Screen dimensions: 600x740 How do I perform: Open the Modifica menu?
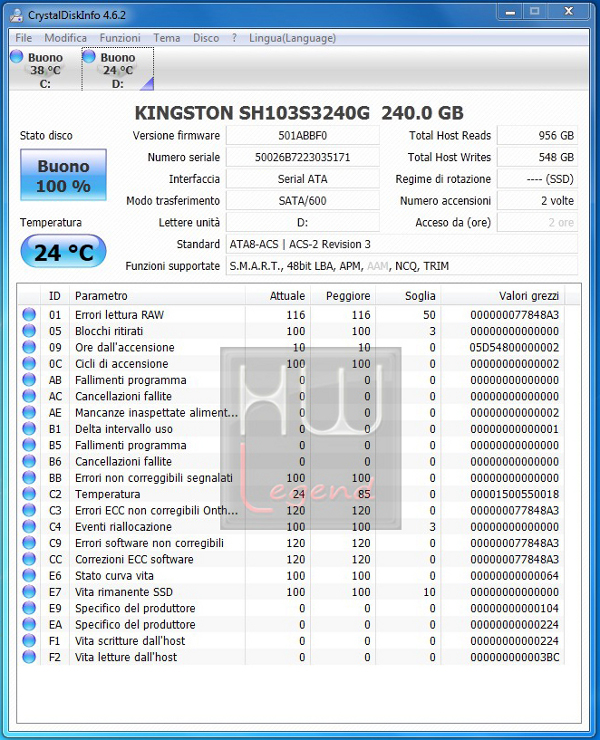tap(66, 38)
